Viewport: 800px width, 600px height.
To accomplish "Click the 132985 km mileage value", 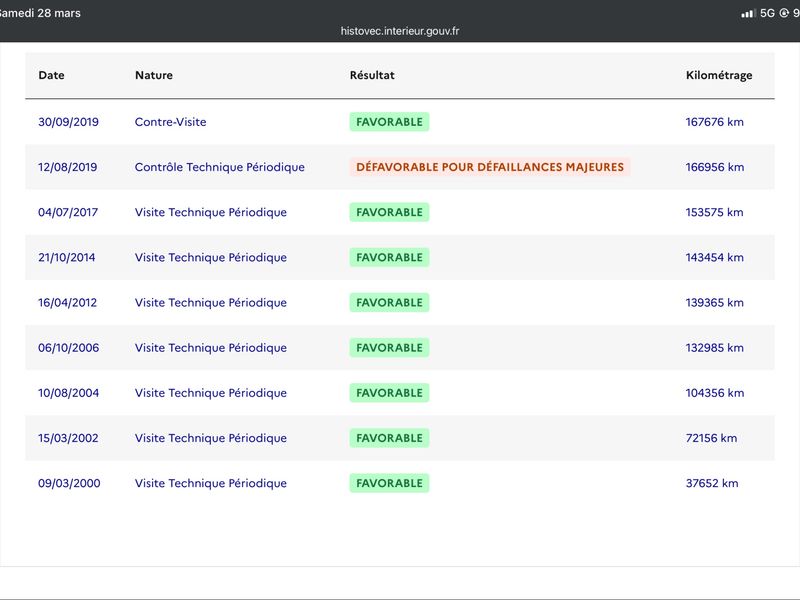I will (x=714, y=348).
